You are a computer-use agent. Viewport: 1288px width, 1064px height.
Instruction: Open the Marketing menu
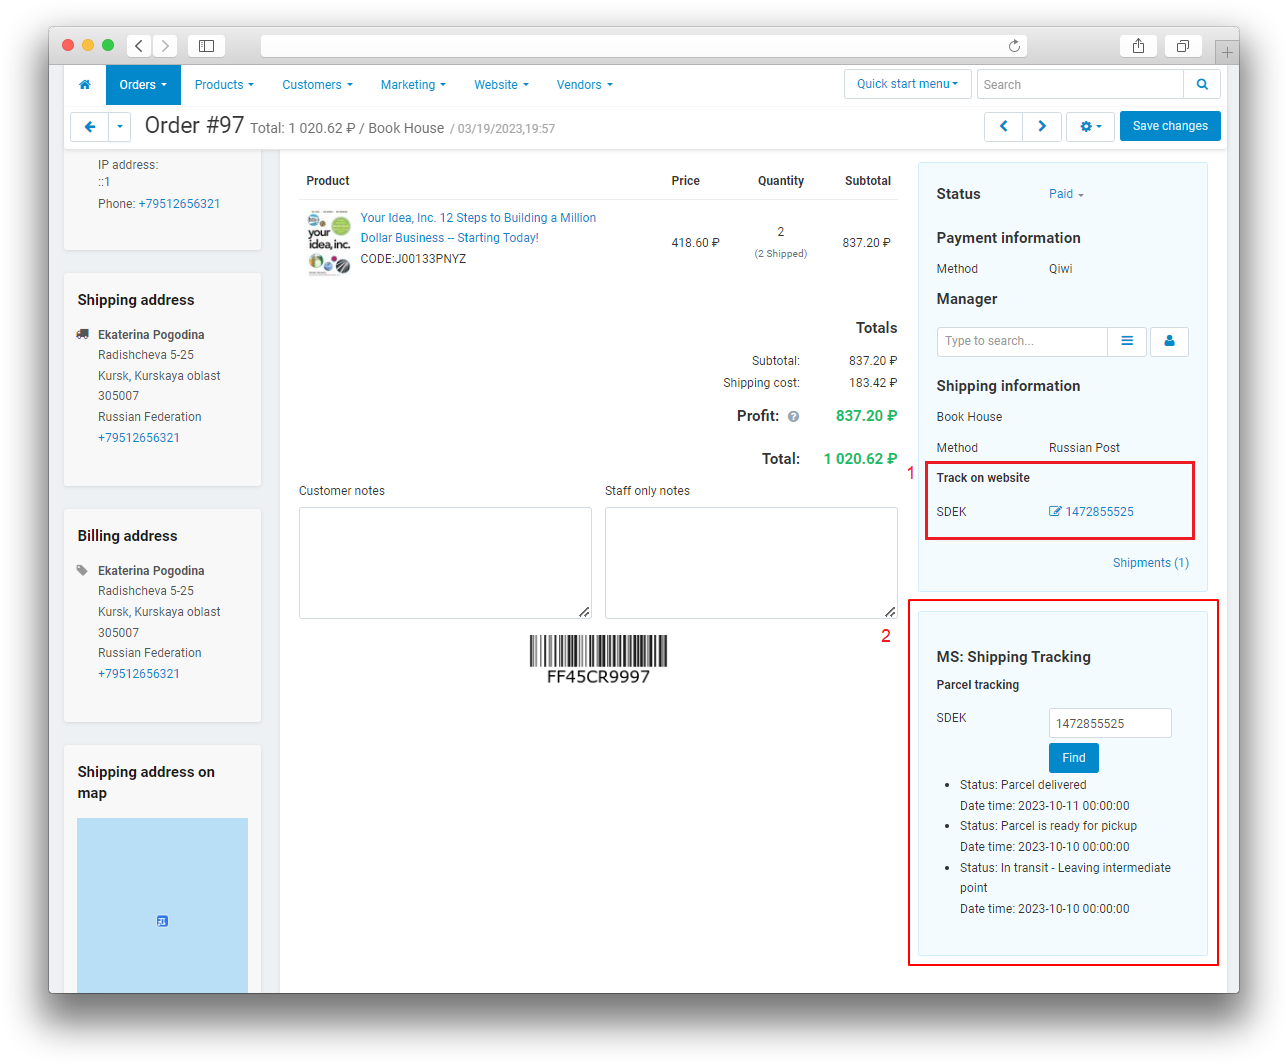(413, 85)
